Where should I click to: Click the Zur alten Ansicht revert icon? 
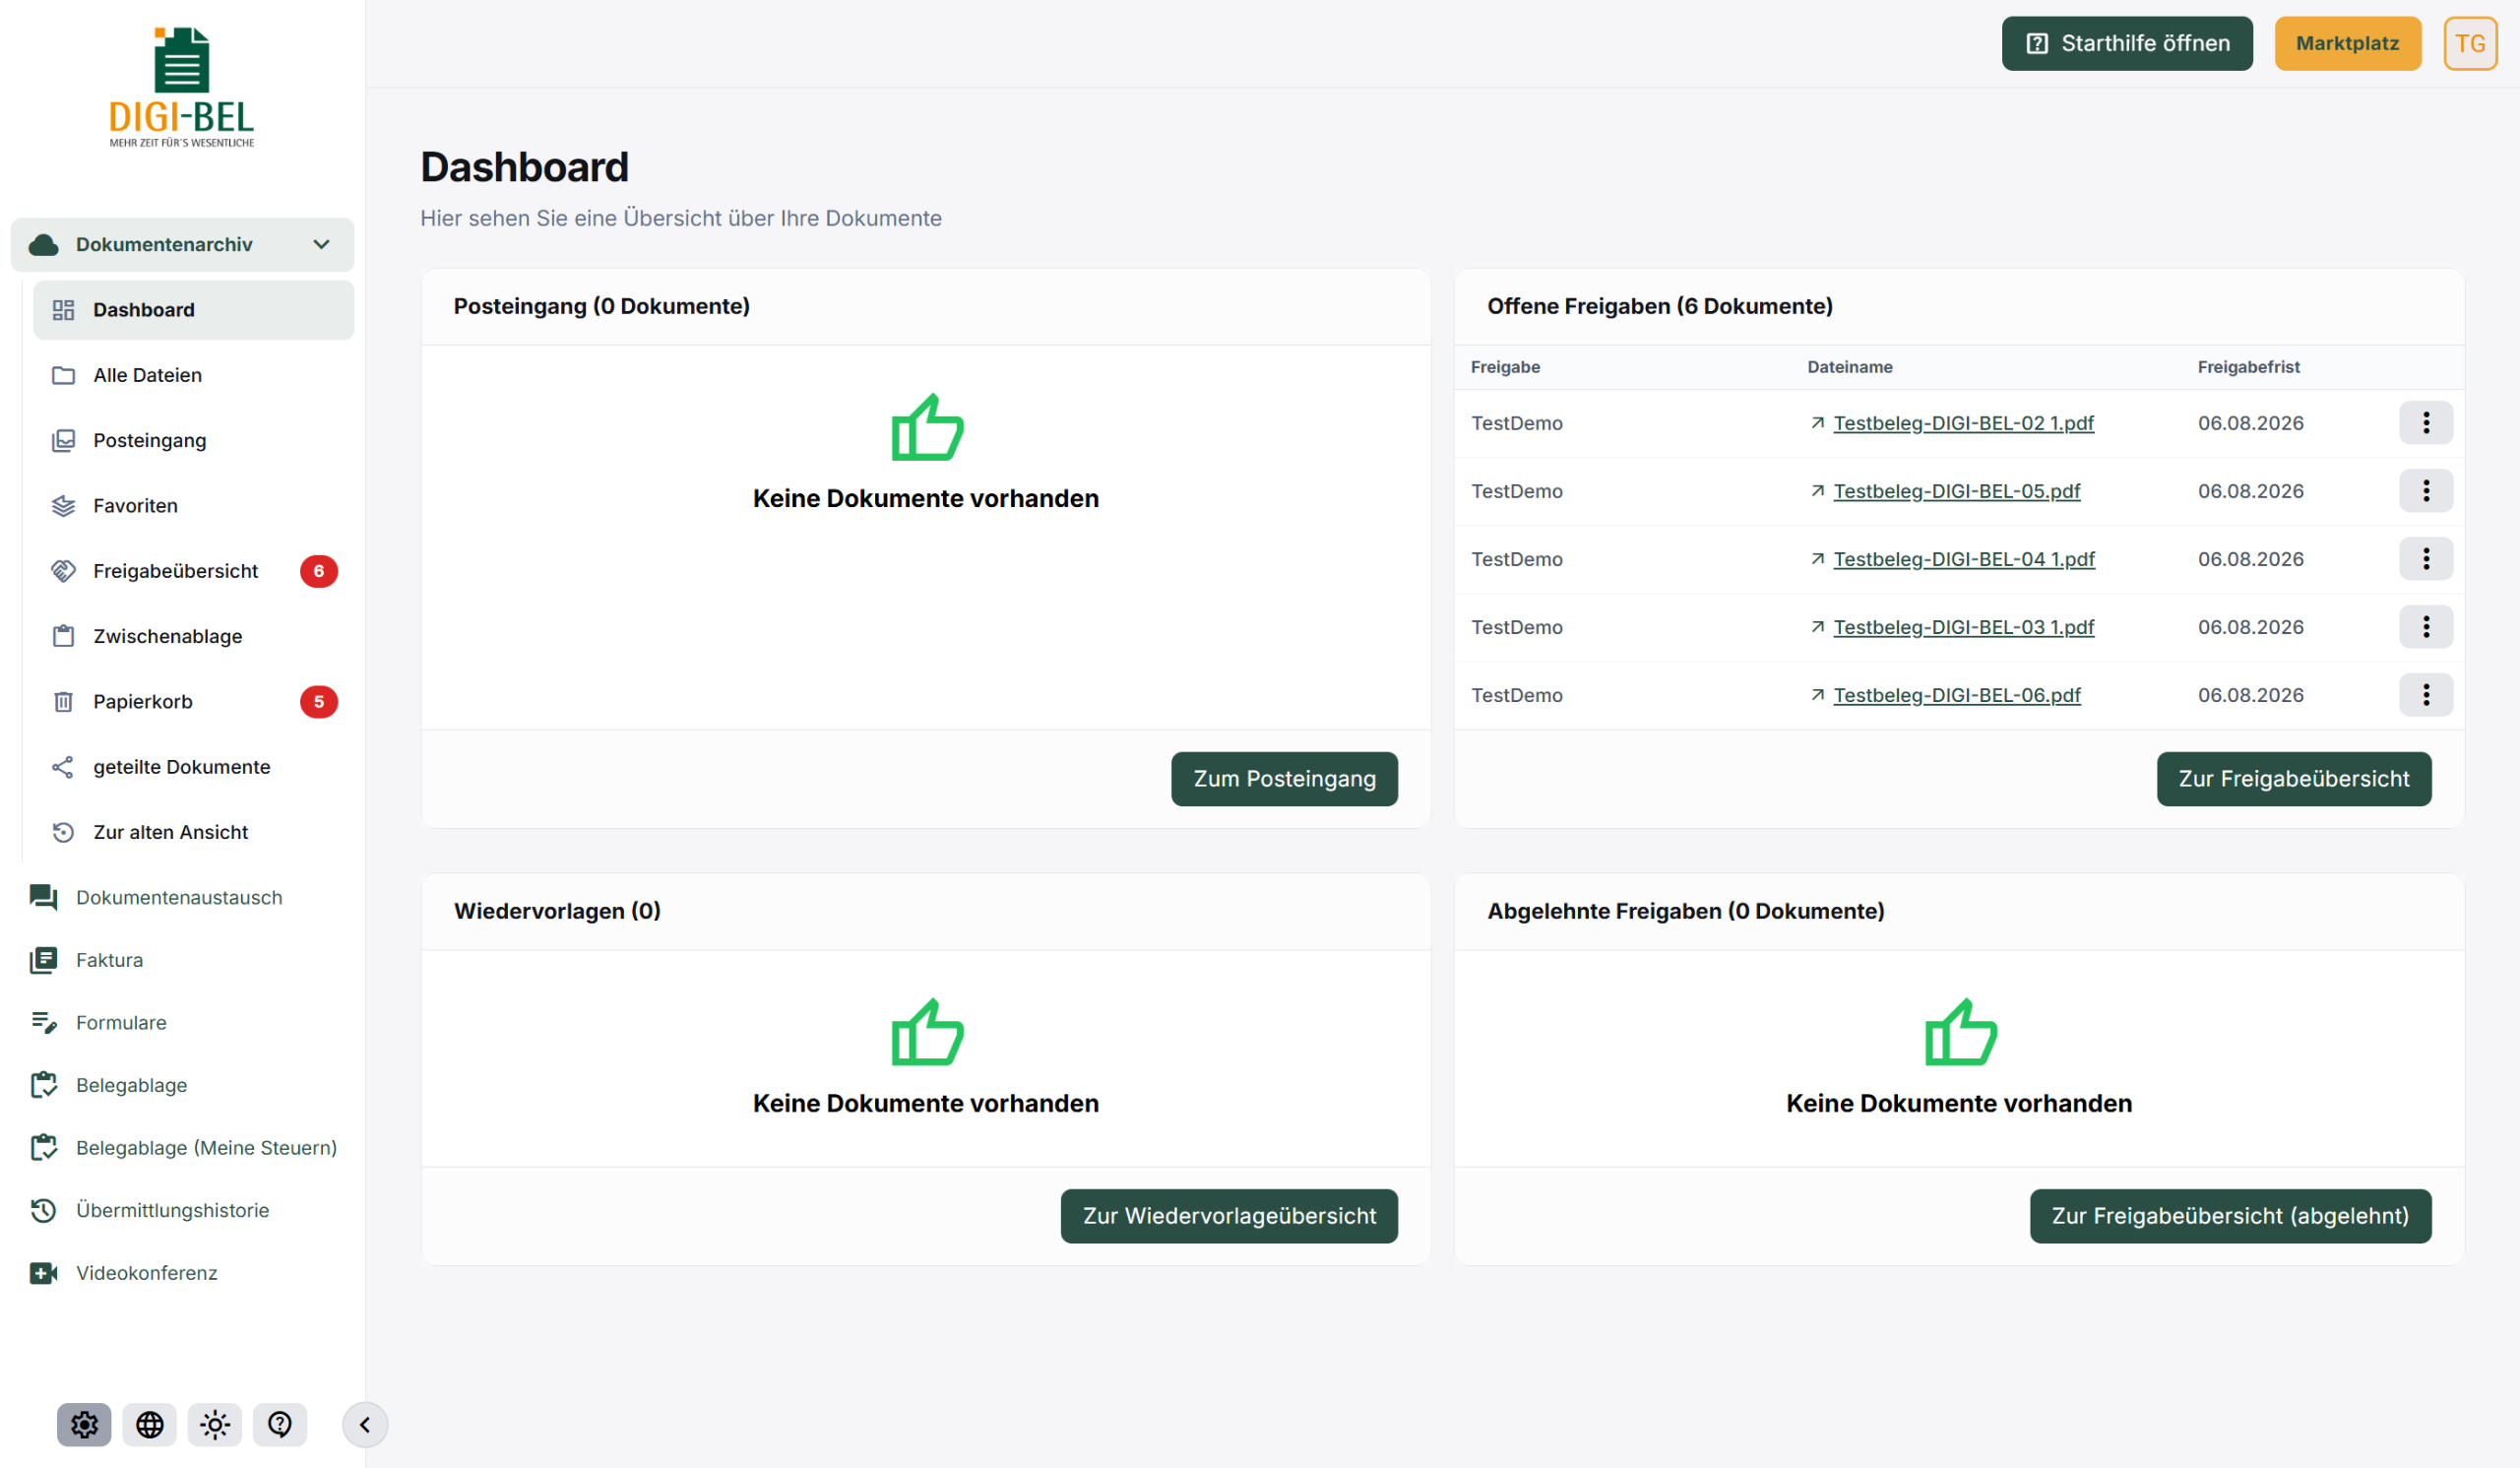(x=63, y=832)
